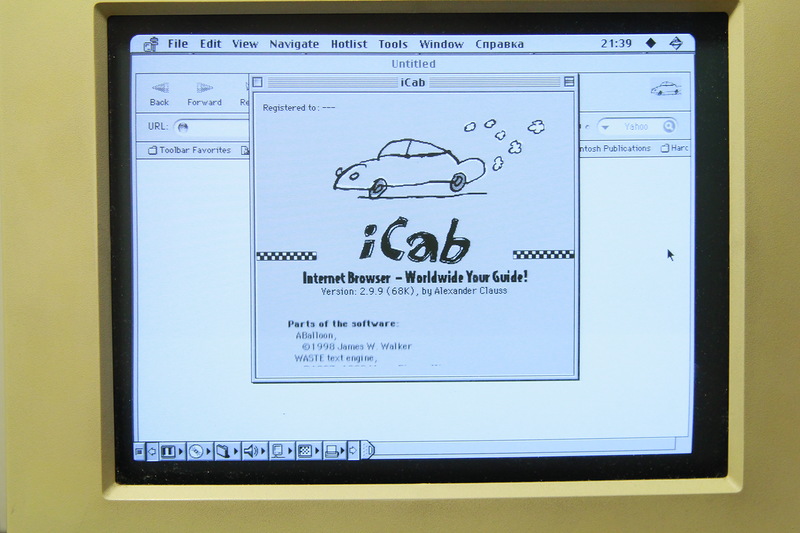This screenshot has height=533, width=800.
Task: Close the iCab about window
Action: point(258,82)
